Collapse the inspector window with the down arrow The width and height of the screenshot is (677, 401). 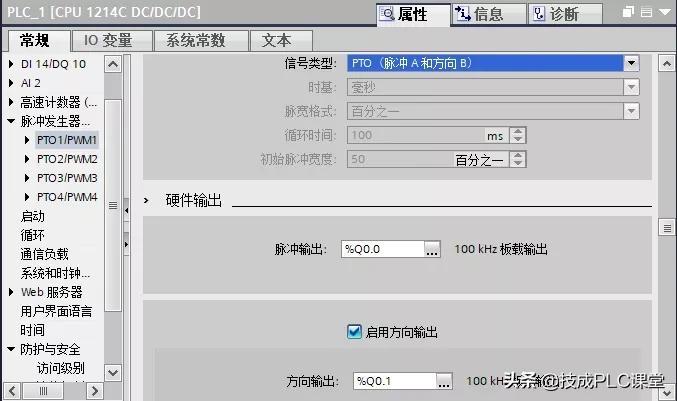tap(664, 12)
